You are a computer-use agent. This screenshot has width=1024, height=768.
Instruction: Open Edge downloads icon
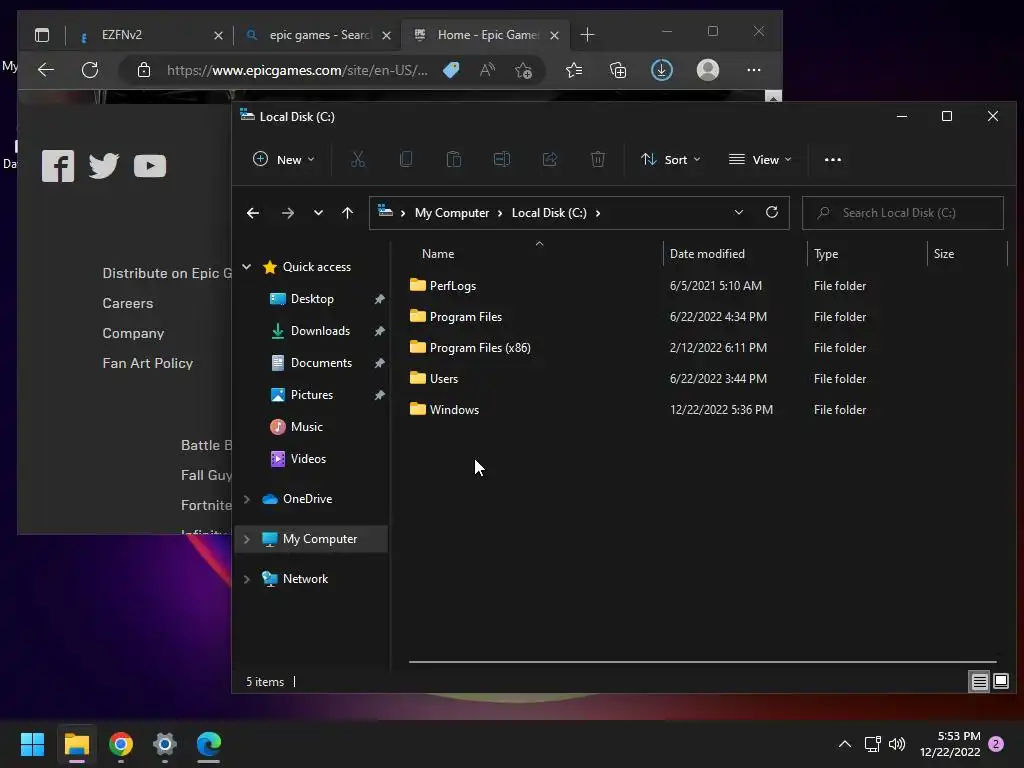point(662,70)
